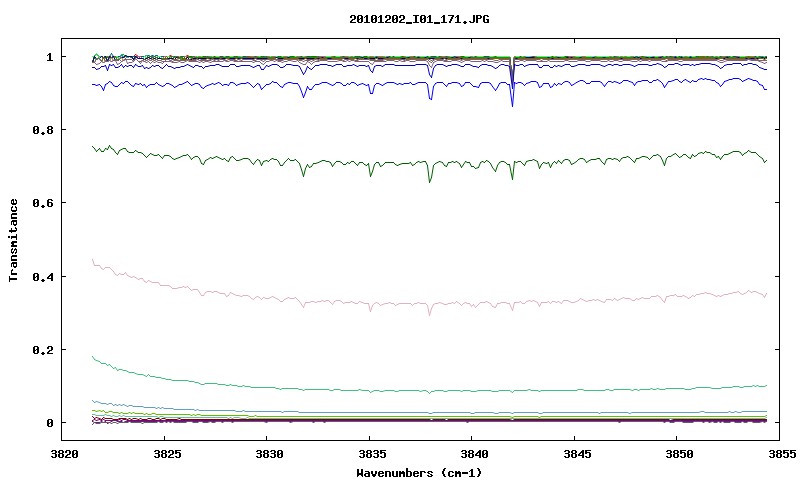Click the x-axis tick label 3845
800x480 pixels.
[577, 454]
